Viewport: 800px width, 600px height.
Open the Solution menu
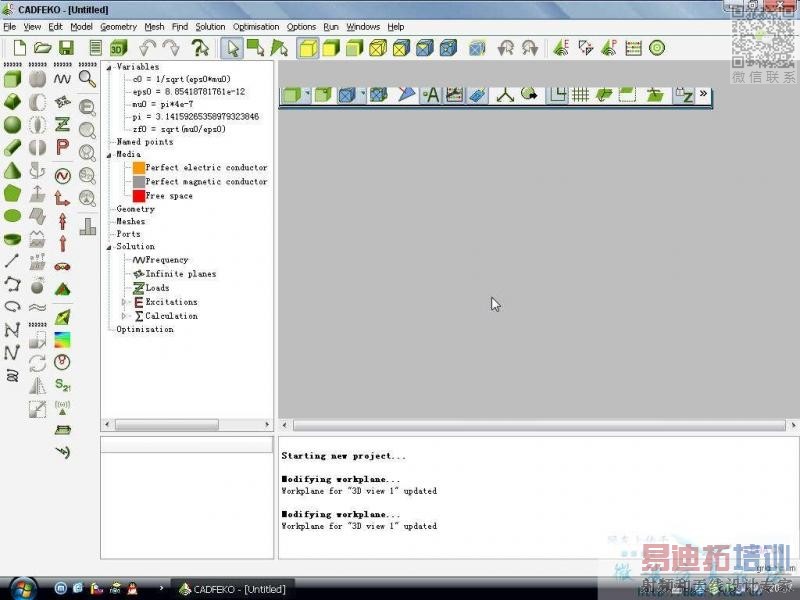tap(210, 27)
